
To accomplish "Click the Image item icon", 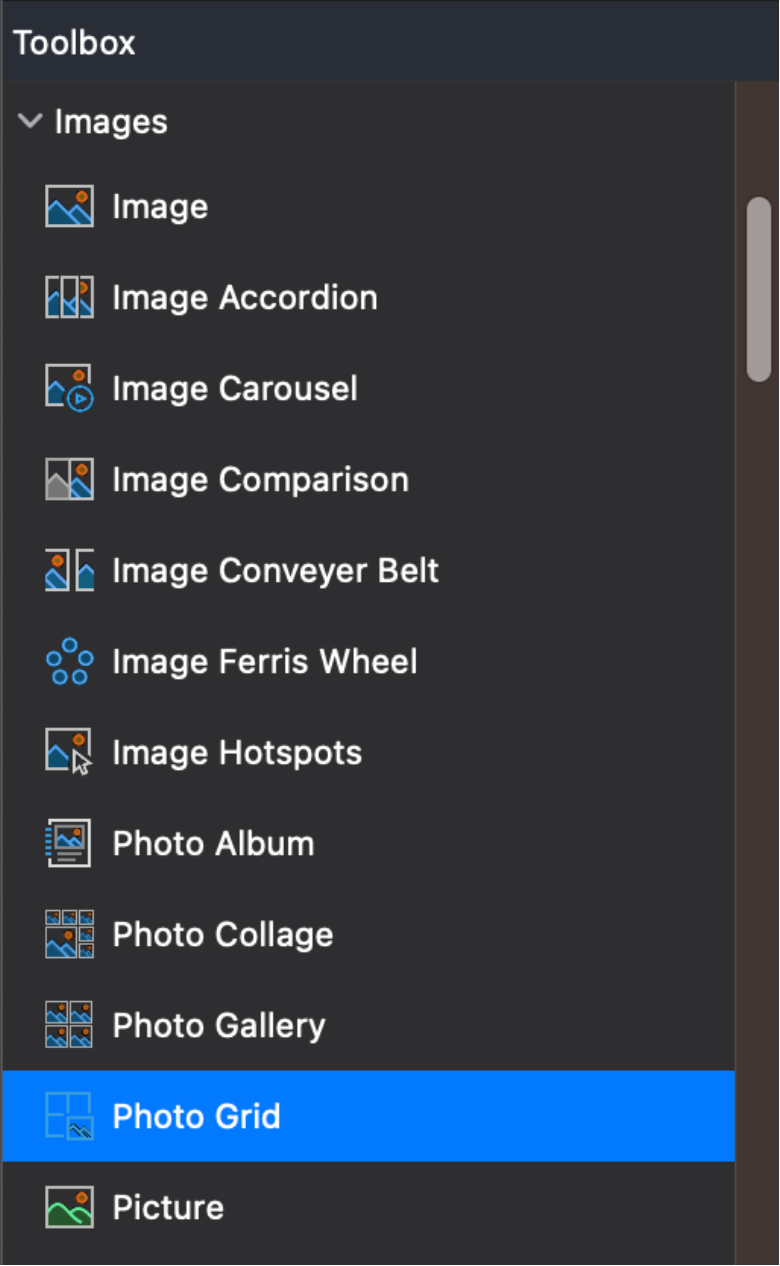I will click(x=70, y=207).
